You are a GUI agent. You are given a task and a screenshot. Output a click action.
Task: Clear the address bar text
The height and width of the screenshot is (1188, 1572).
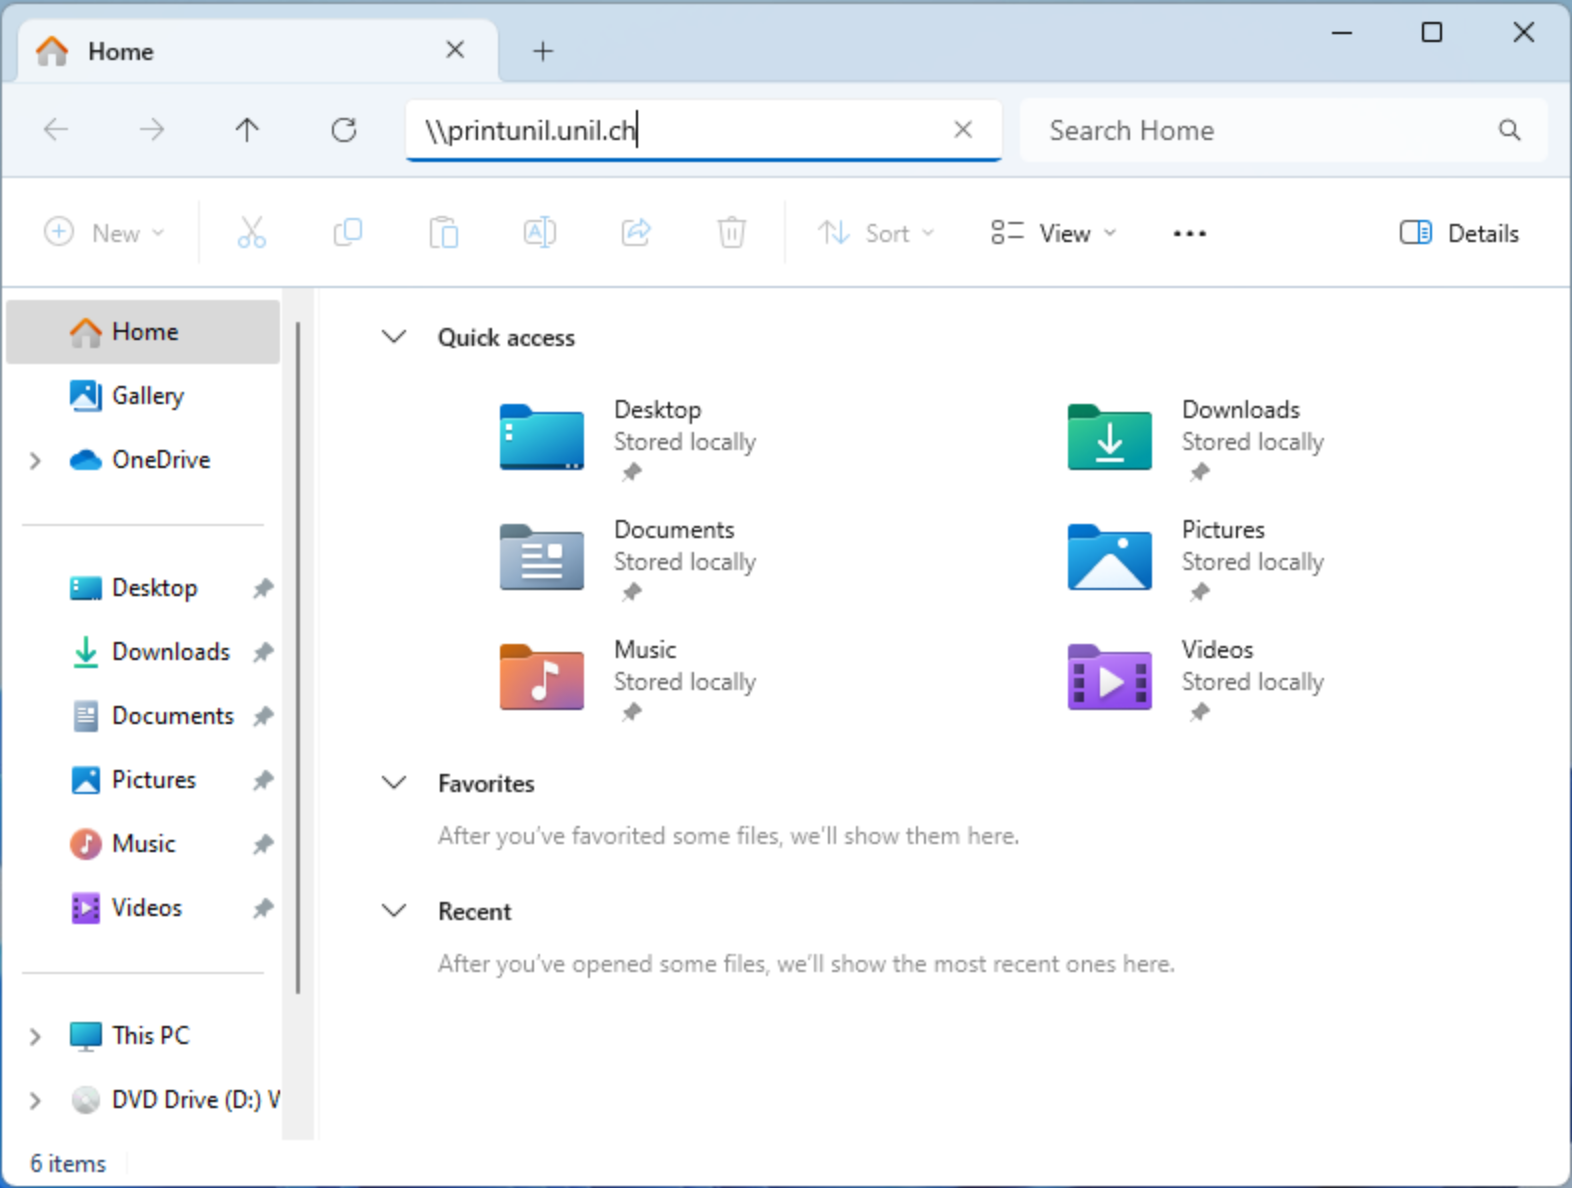962,130
